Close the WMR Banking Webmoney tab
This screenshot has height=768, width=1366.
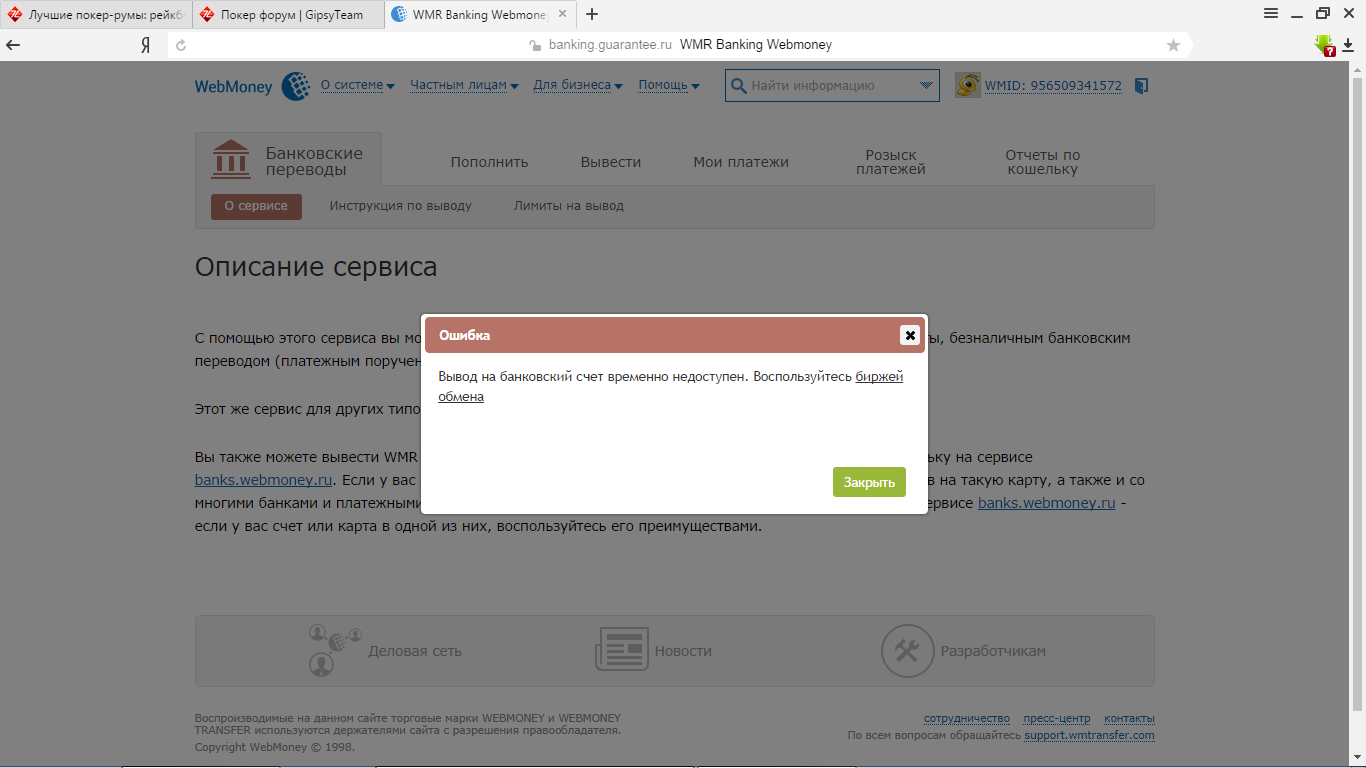click(x=564, y=15)
